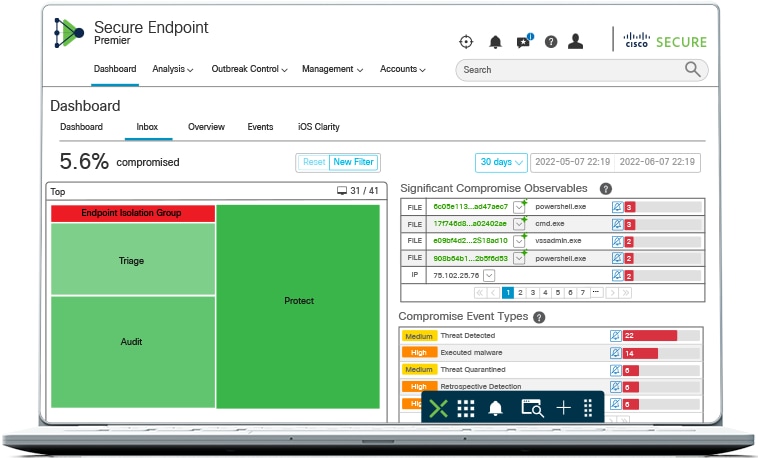Open the user account profile icon
The height and width of the screenshot is (458, 758).
(575, 42)
